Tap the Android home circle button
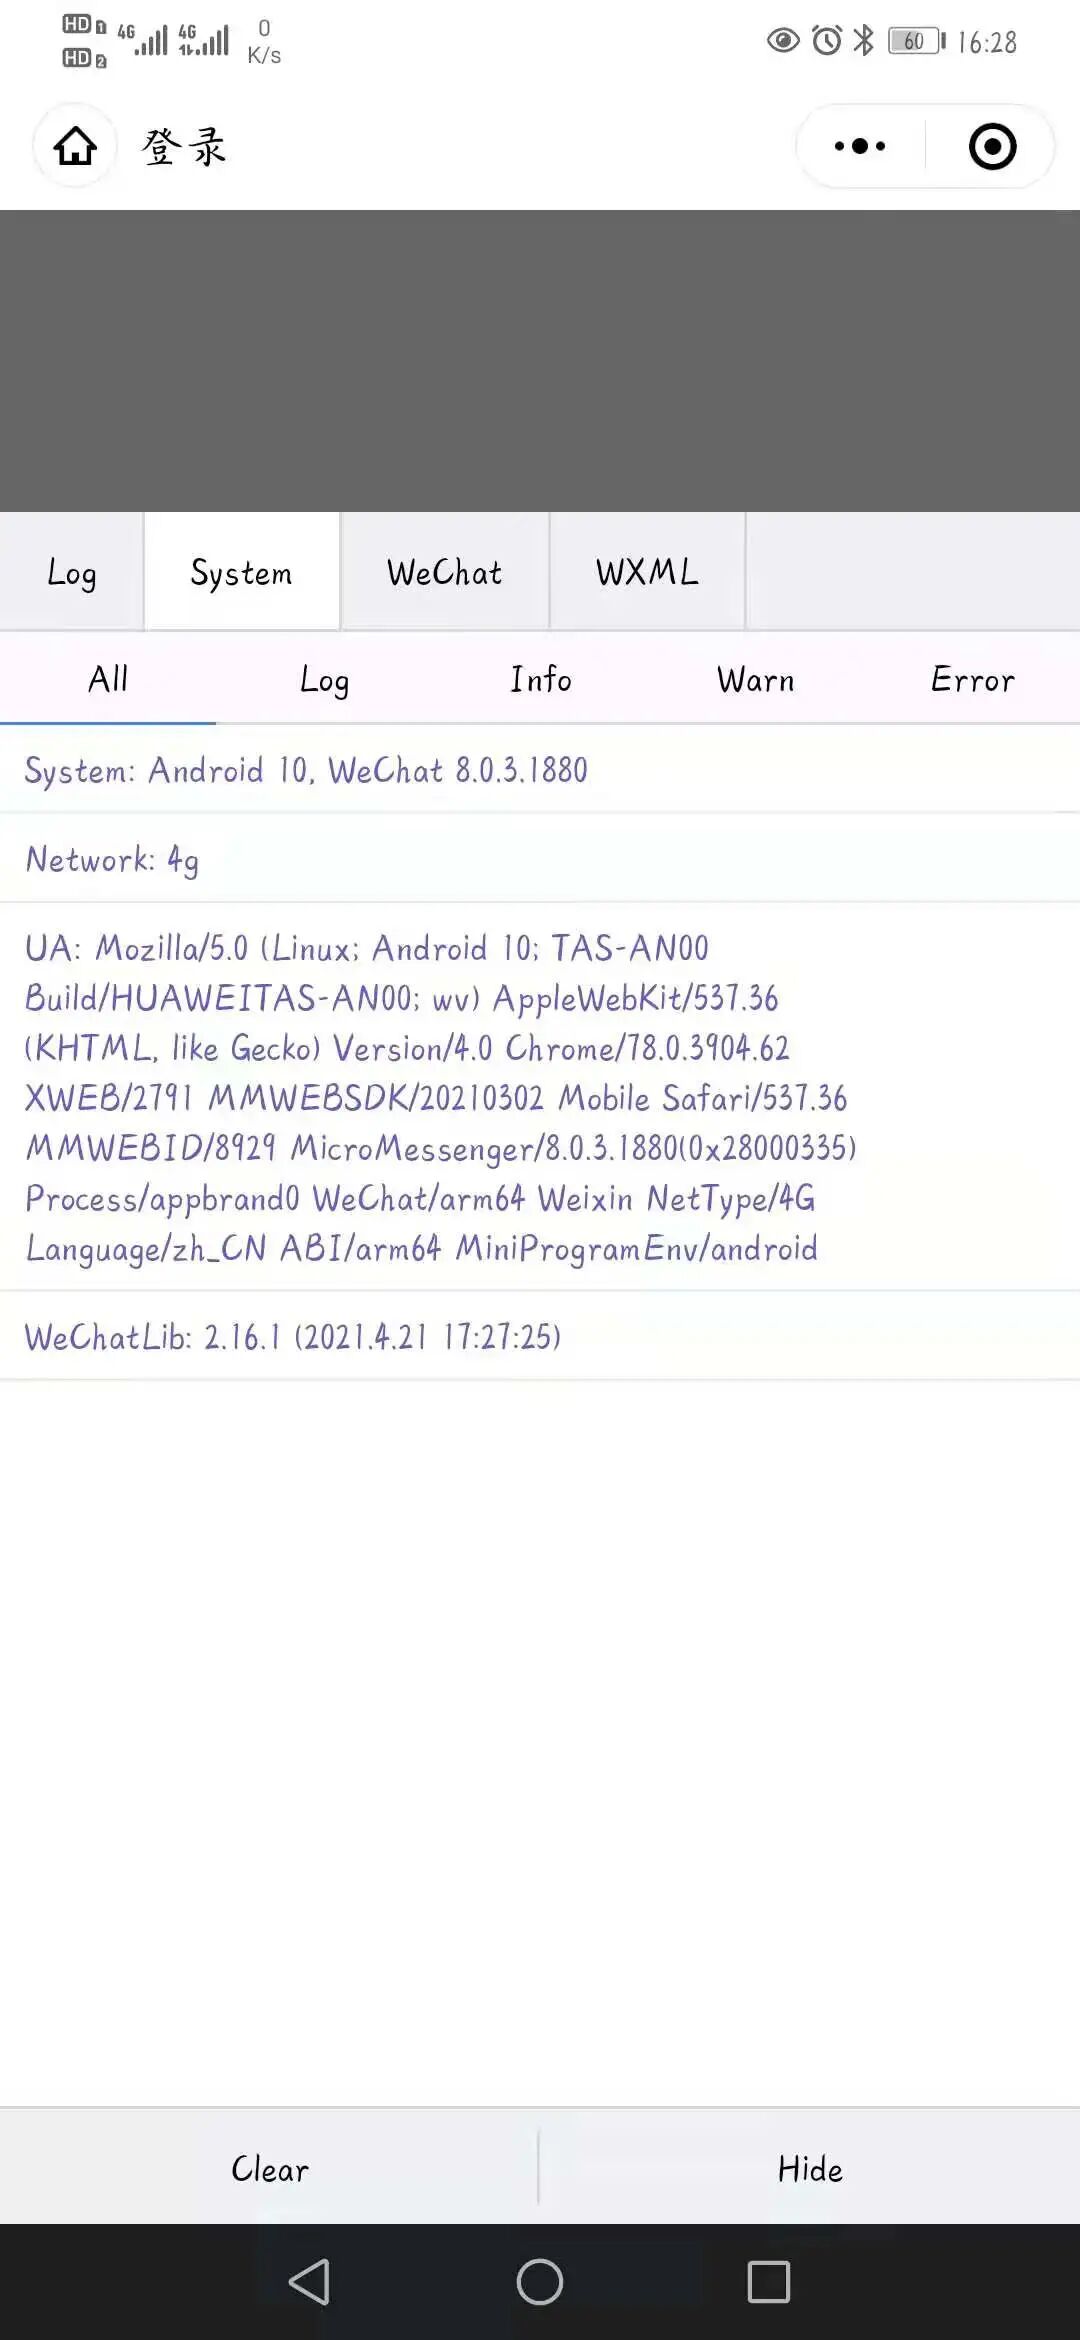The image size is (1080, 2340). (x=540, y=2282)
